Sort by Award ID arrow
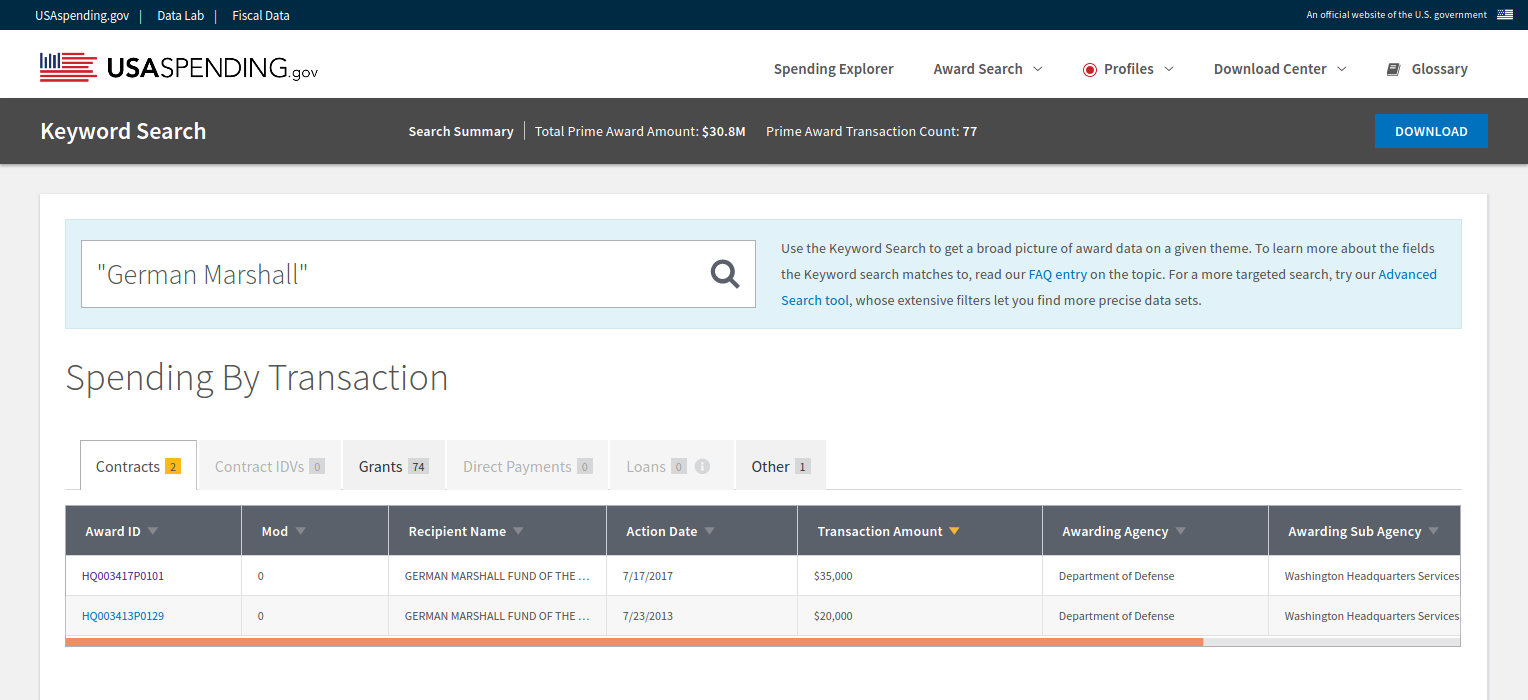The height and width of the screenshot is (700, 1528). tap(153, 531)
